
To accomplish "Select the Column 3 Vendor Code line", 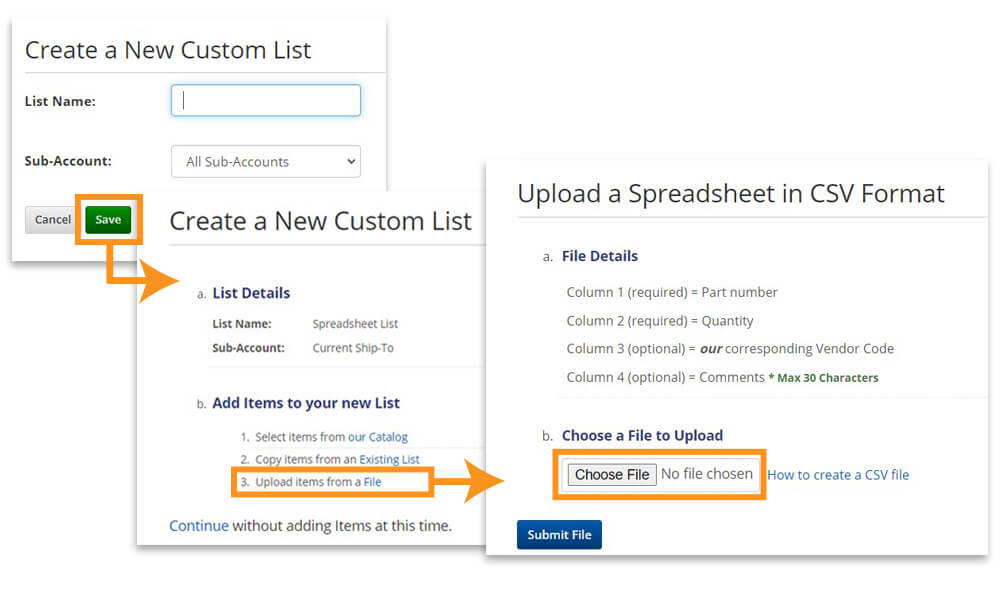I will click(x=730, y=349).
